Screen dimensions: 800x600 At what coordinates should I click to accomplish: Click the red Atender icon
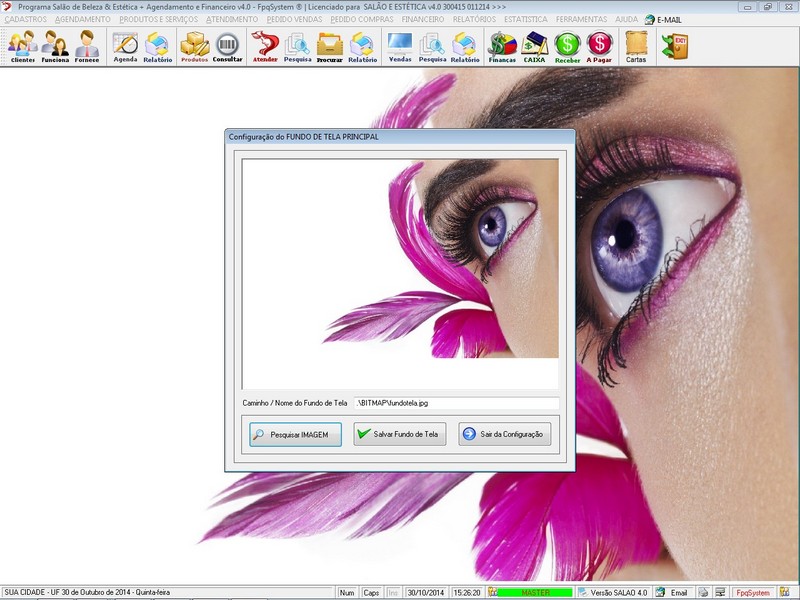coord(265,46)
